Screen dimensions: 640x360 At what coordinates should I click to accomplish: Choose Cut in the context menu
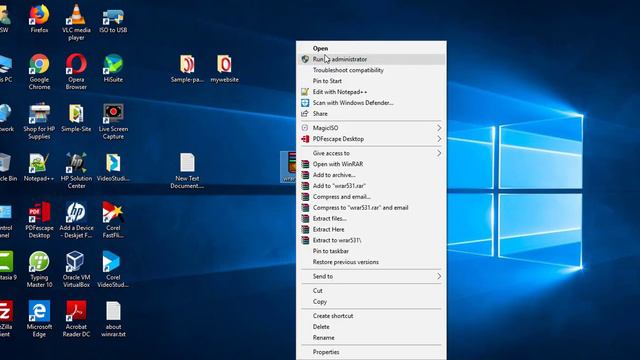coord(371,291)
